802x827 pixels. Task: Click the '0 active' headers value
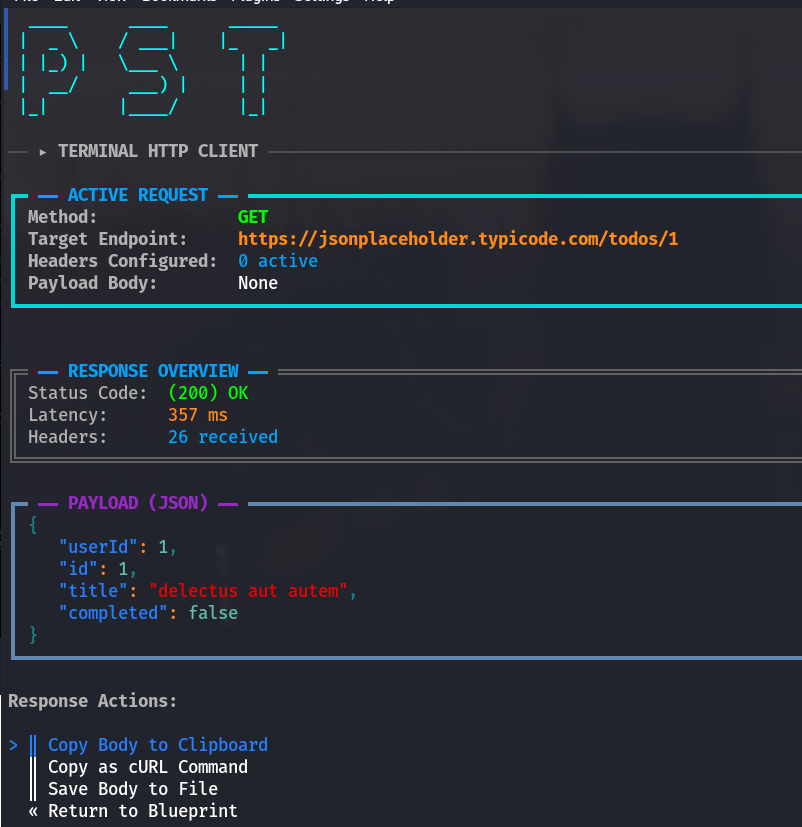[x=278, y=261]
